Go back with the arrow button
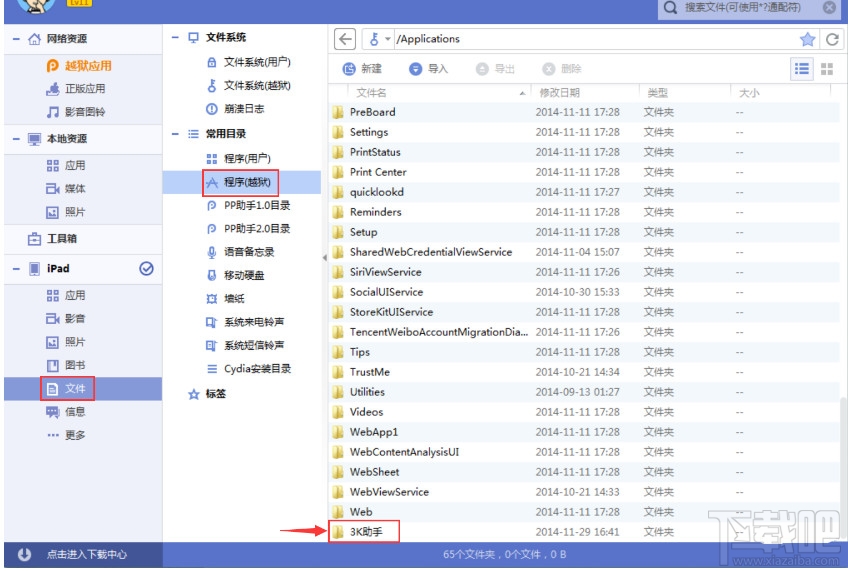This screenshot has width=848, height=571. coord(345,39)
